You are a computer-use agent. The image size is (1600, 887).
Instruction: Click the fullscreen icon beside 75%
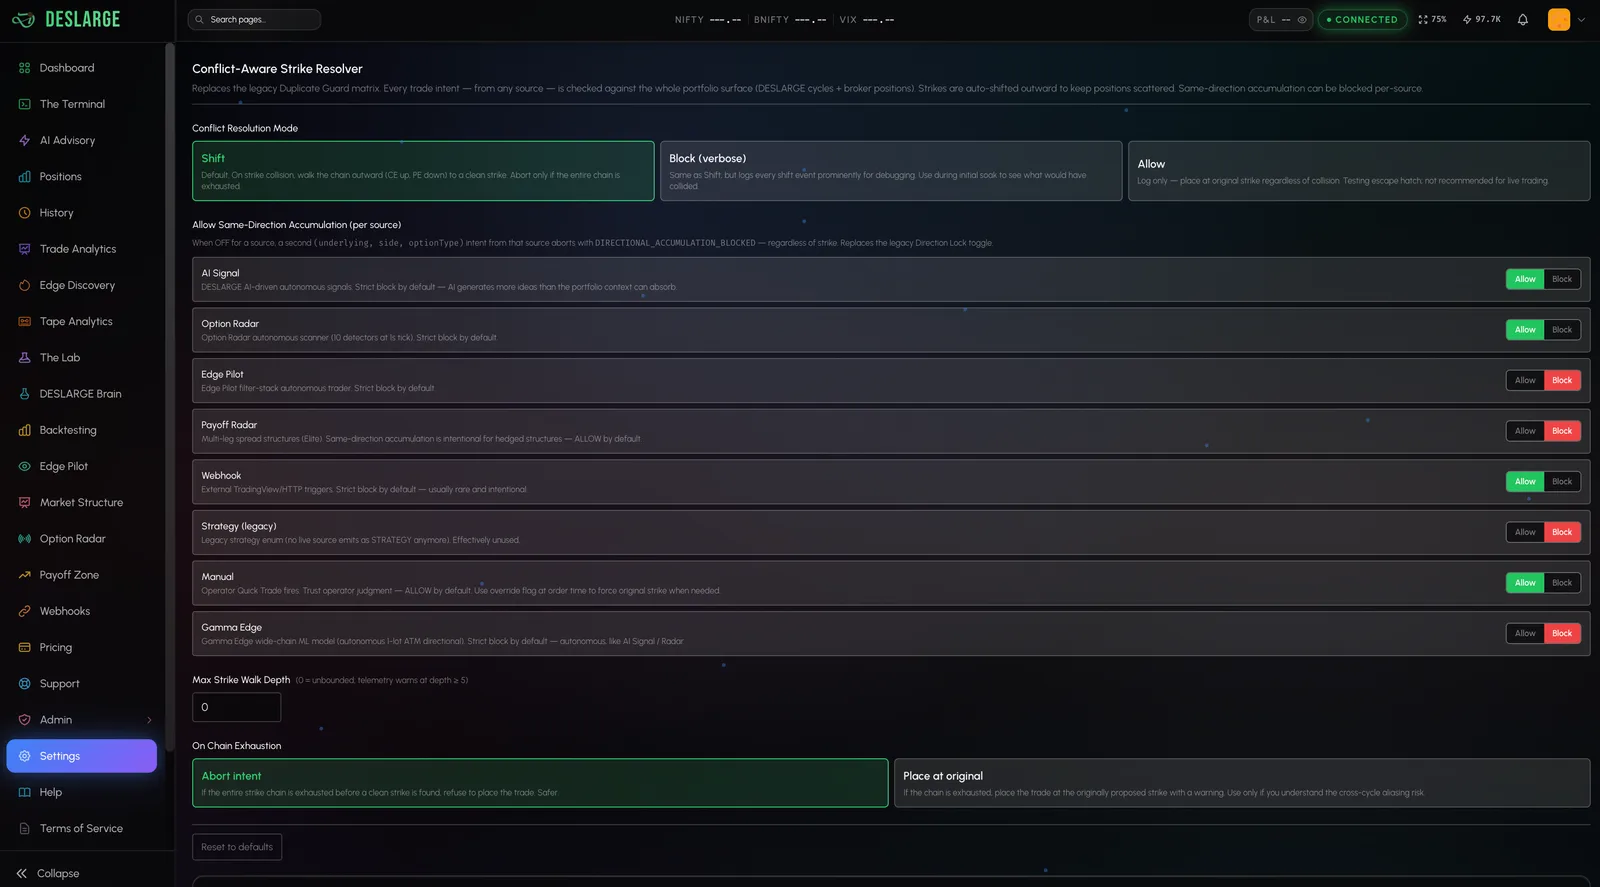[1423, 19]
